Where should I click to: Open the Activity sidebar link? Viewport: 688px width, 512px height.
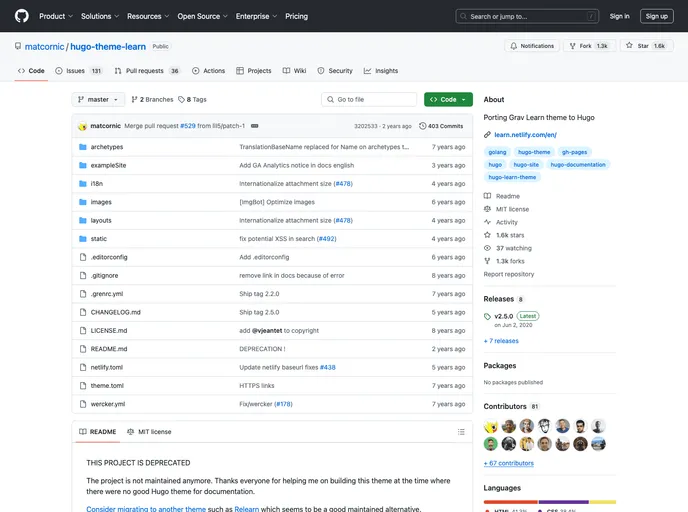501,222
